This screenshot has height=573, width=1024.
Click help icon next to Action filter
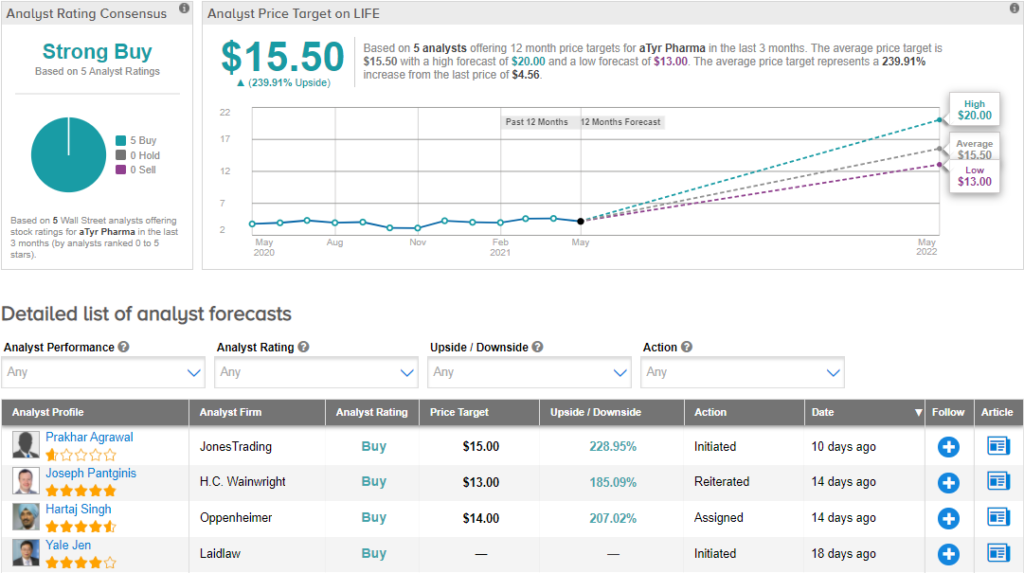point(686,347)
